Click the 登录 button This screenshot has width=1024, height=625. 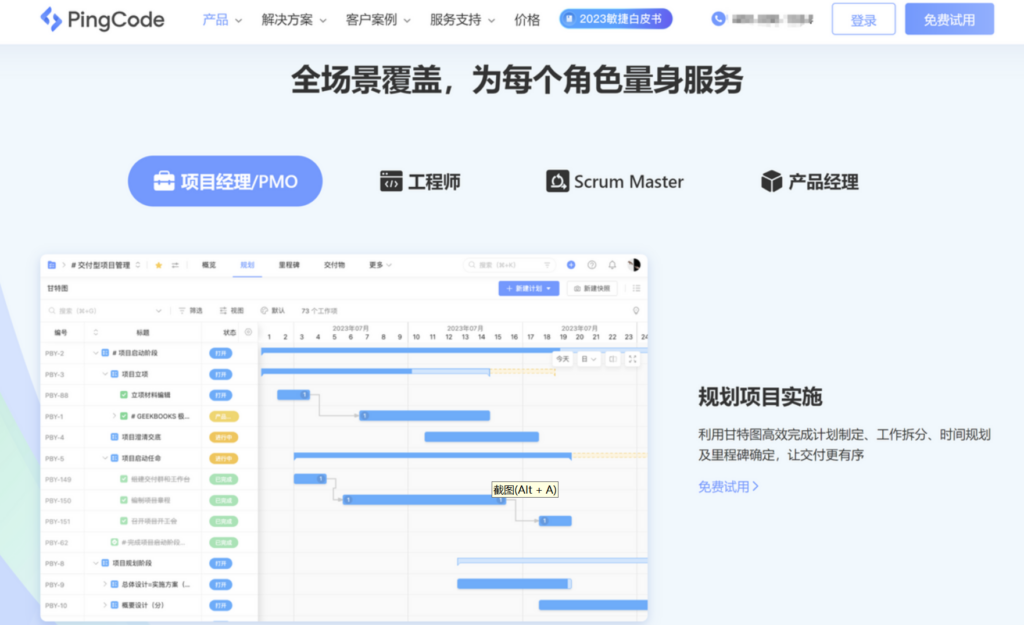pyautogui.click(x=863, y=18)
